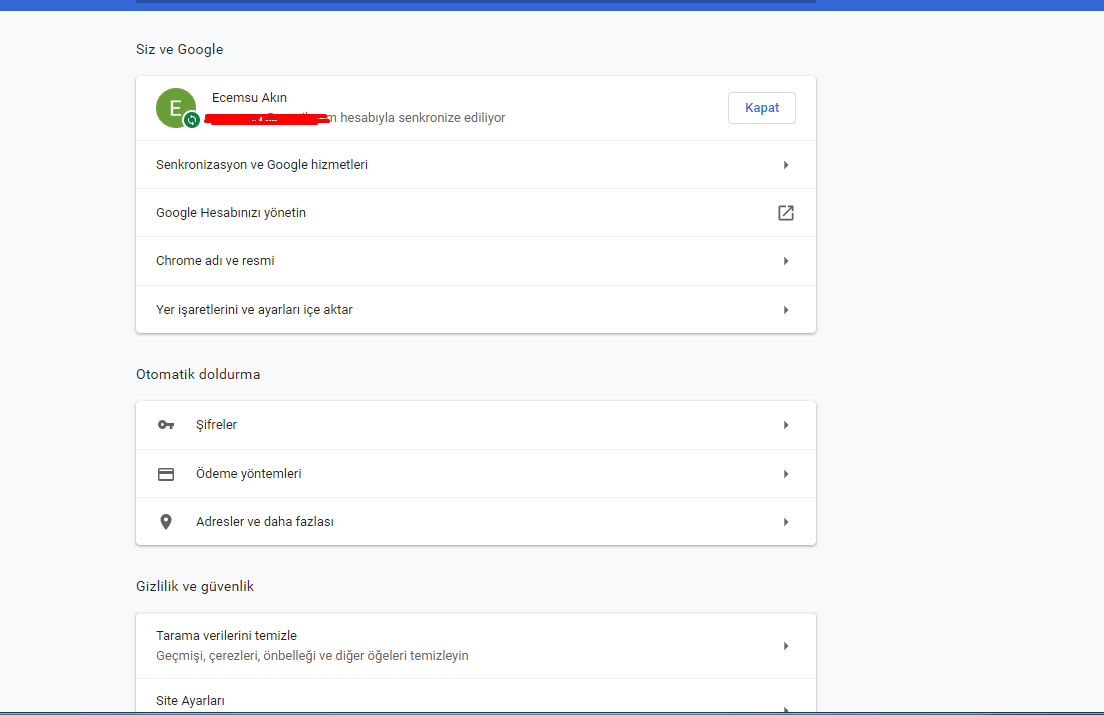Click the Otomatik doldurma section heading
Viewport: 1104px width, 715px height.
tap(198, 374)
